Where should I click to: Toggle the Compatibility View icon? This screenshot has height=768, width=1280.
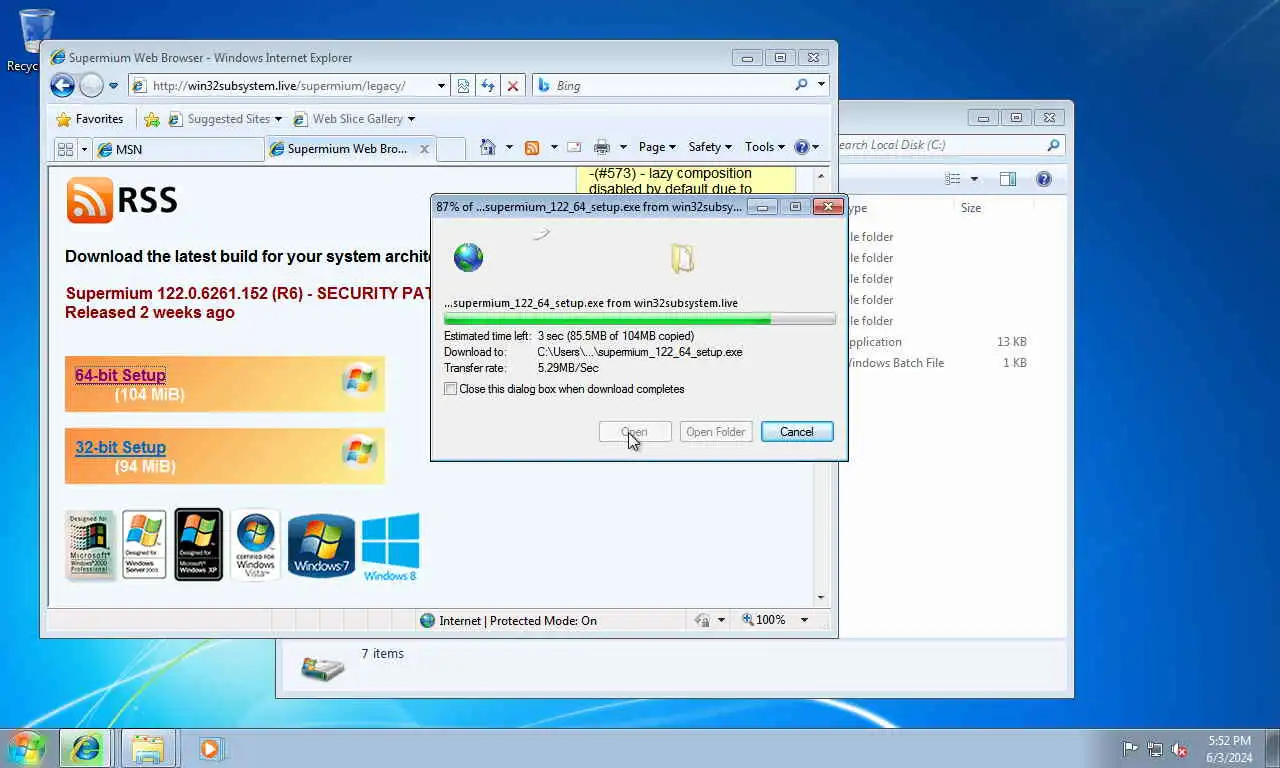pos(463,86)
